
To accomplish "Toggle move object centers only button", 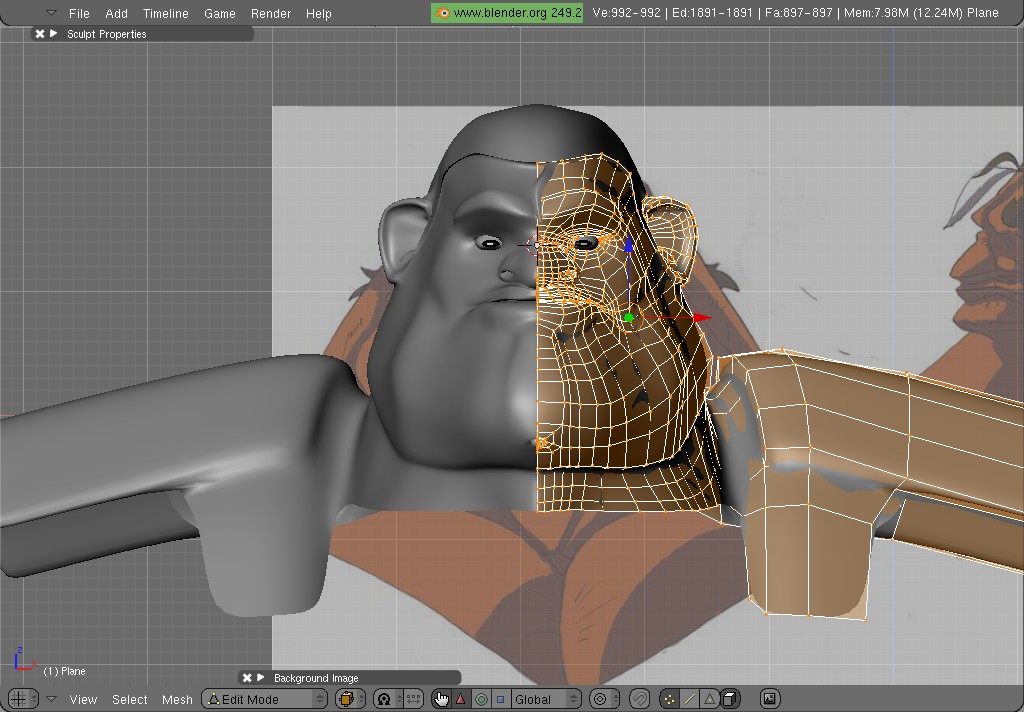I will [412, 699].
